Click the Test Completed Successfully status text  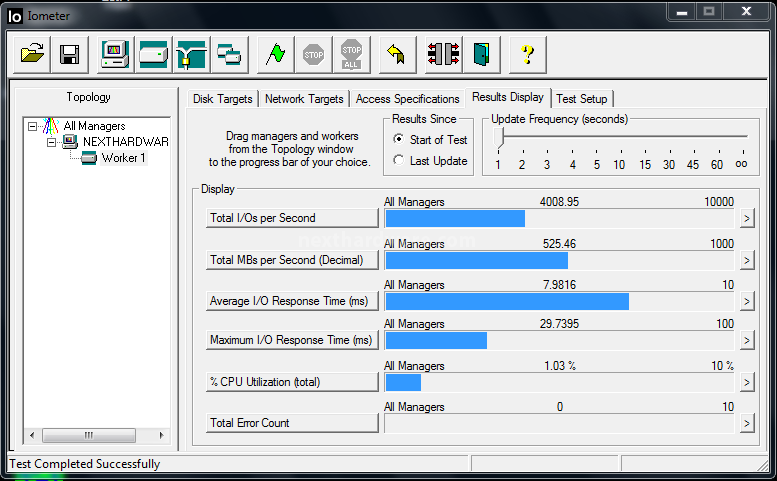pos(85,464)
